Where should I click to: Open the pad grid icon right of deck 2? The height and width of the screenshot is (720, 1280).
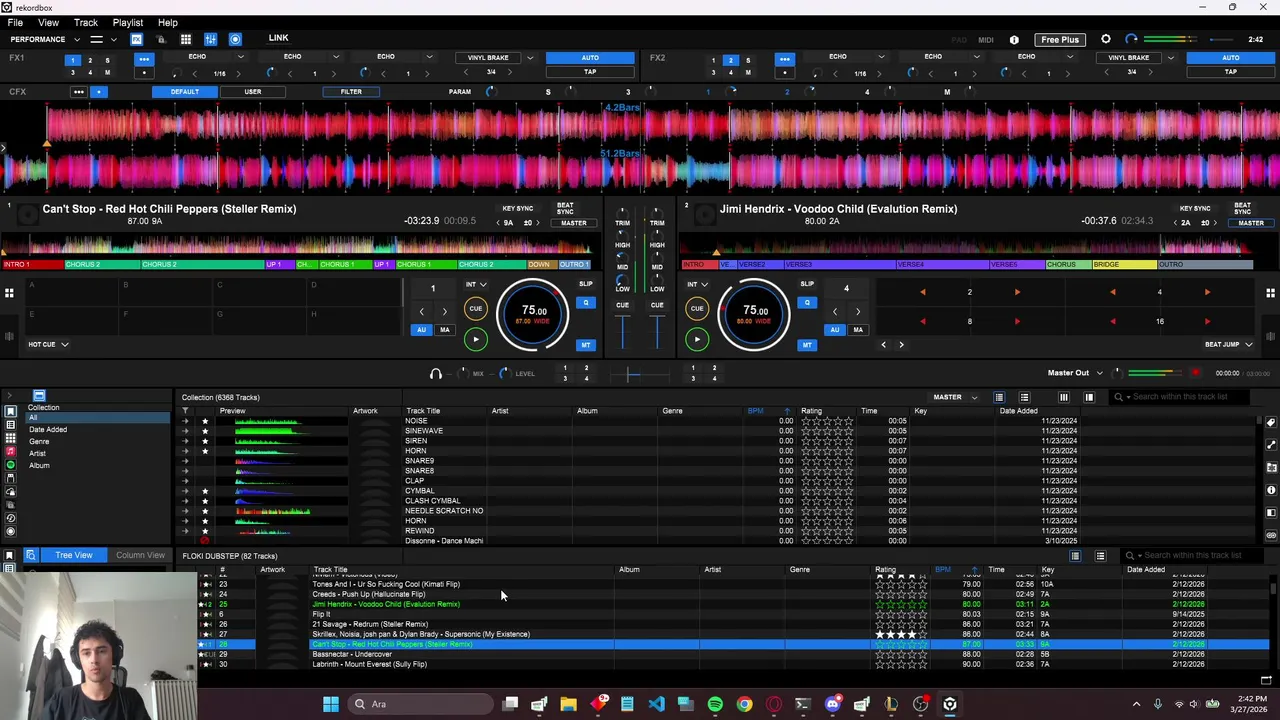point(1270,293)
